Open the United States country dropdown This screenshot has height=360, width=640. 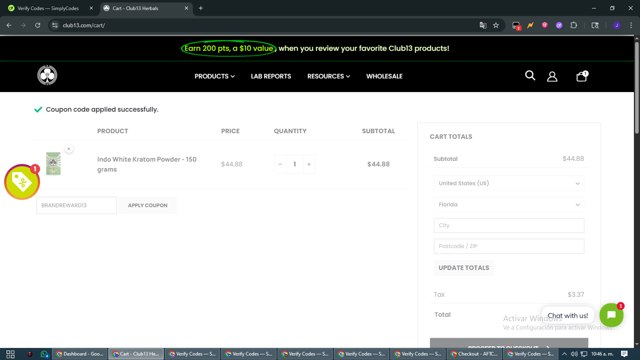(509, 183)
